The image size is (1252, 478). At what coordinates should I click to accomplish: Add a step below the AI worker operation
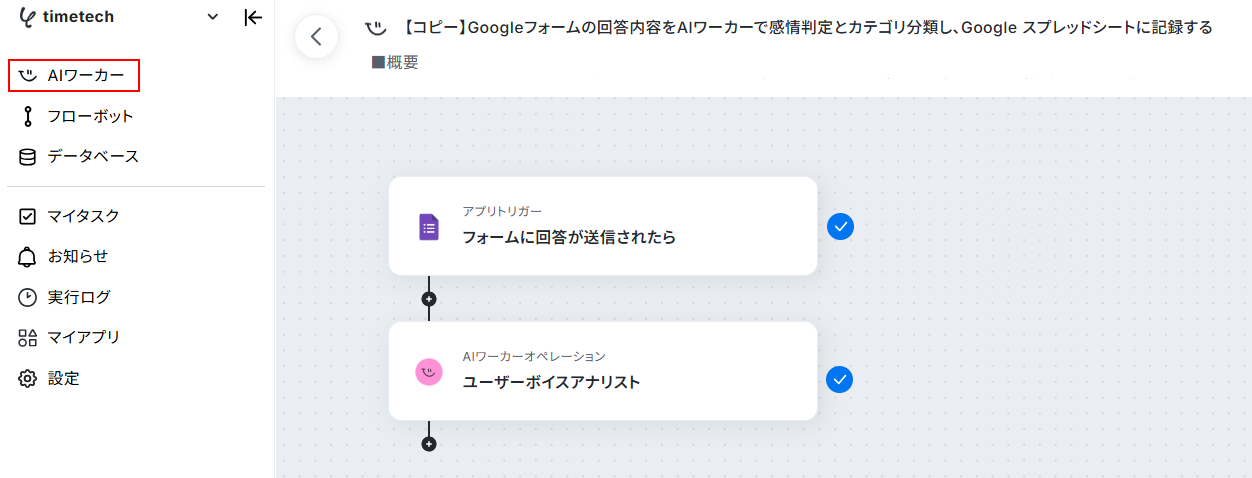[x=429, y=444]
